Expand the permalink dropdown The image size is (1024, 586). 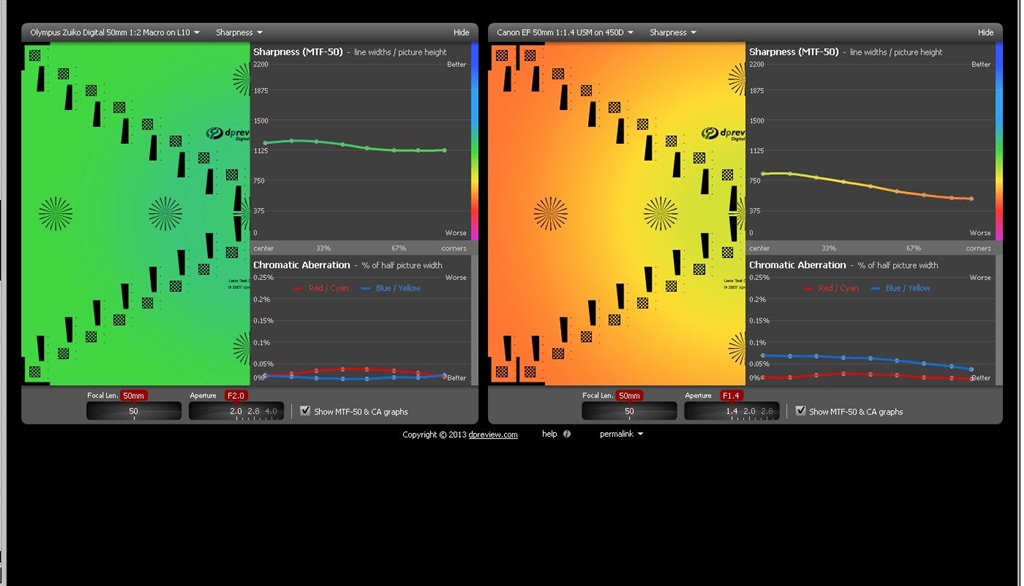pyautogui.click(x=621, y=434)
